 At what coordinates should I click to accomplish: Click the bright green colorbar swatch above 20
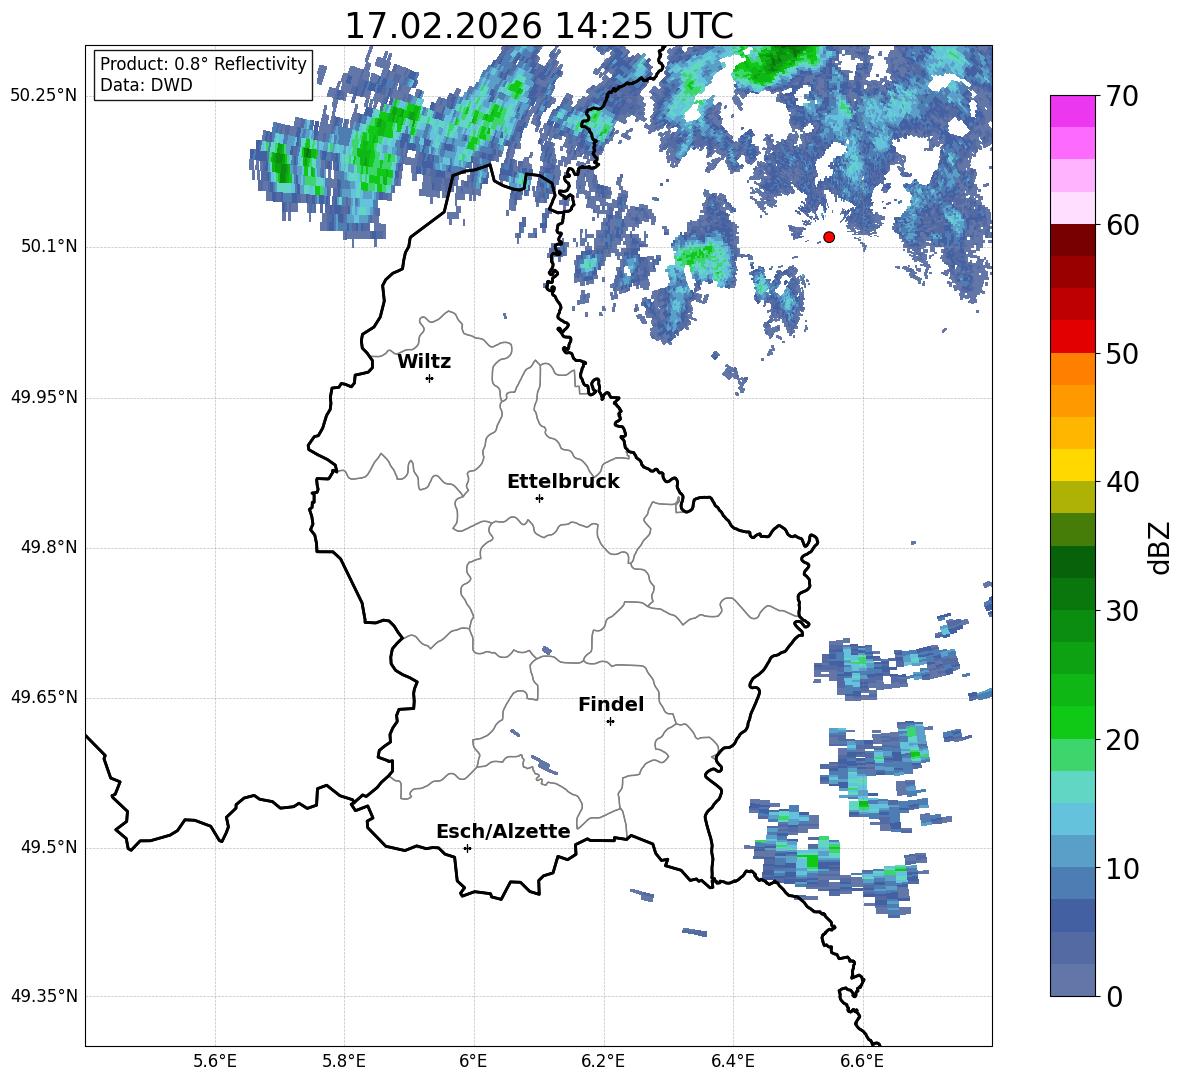pyautogui.click(x=1072, y=722)
